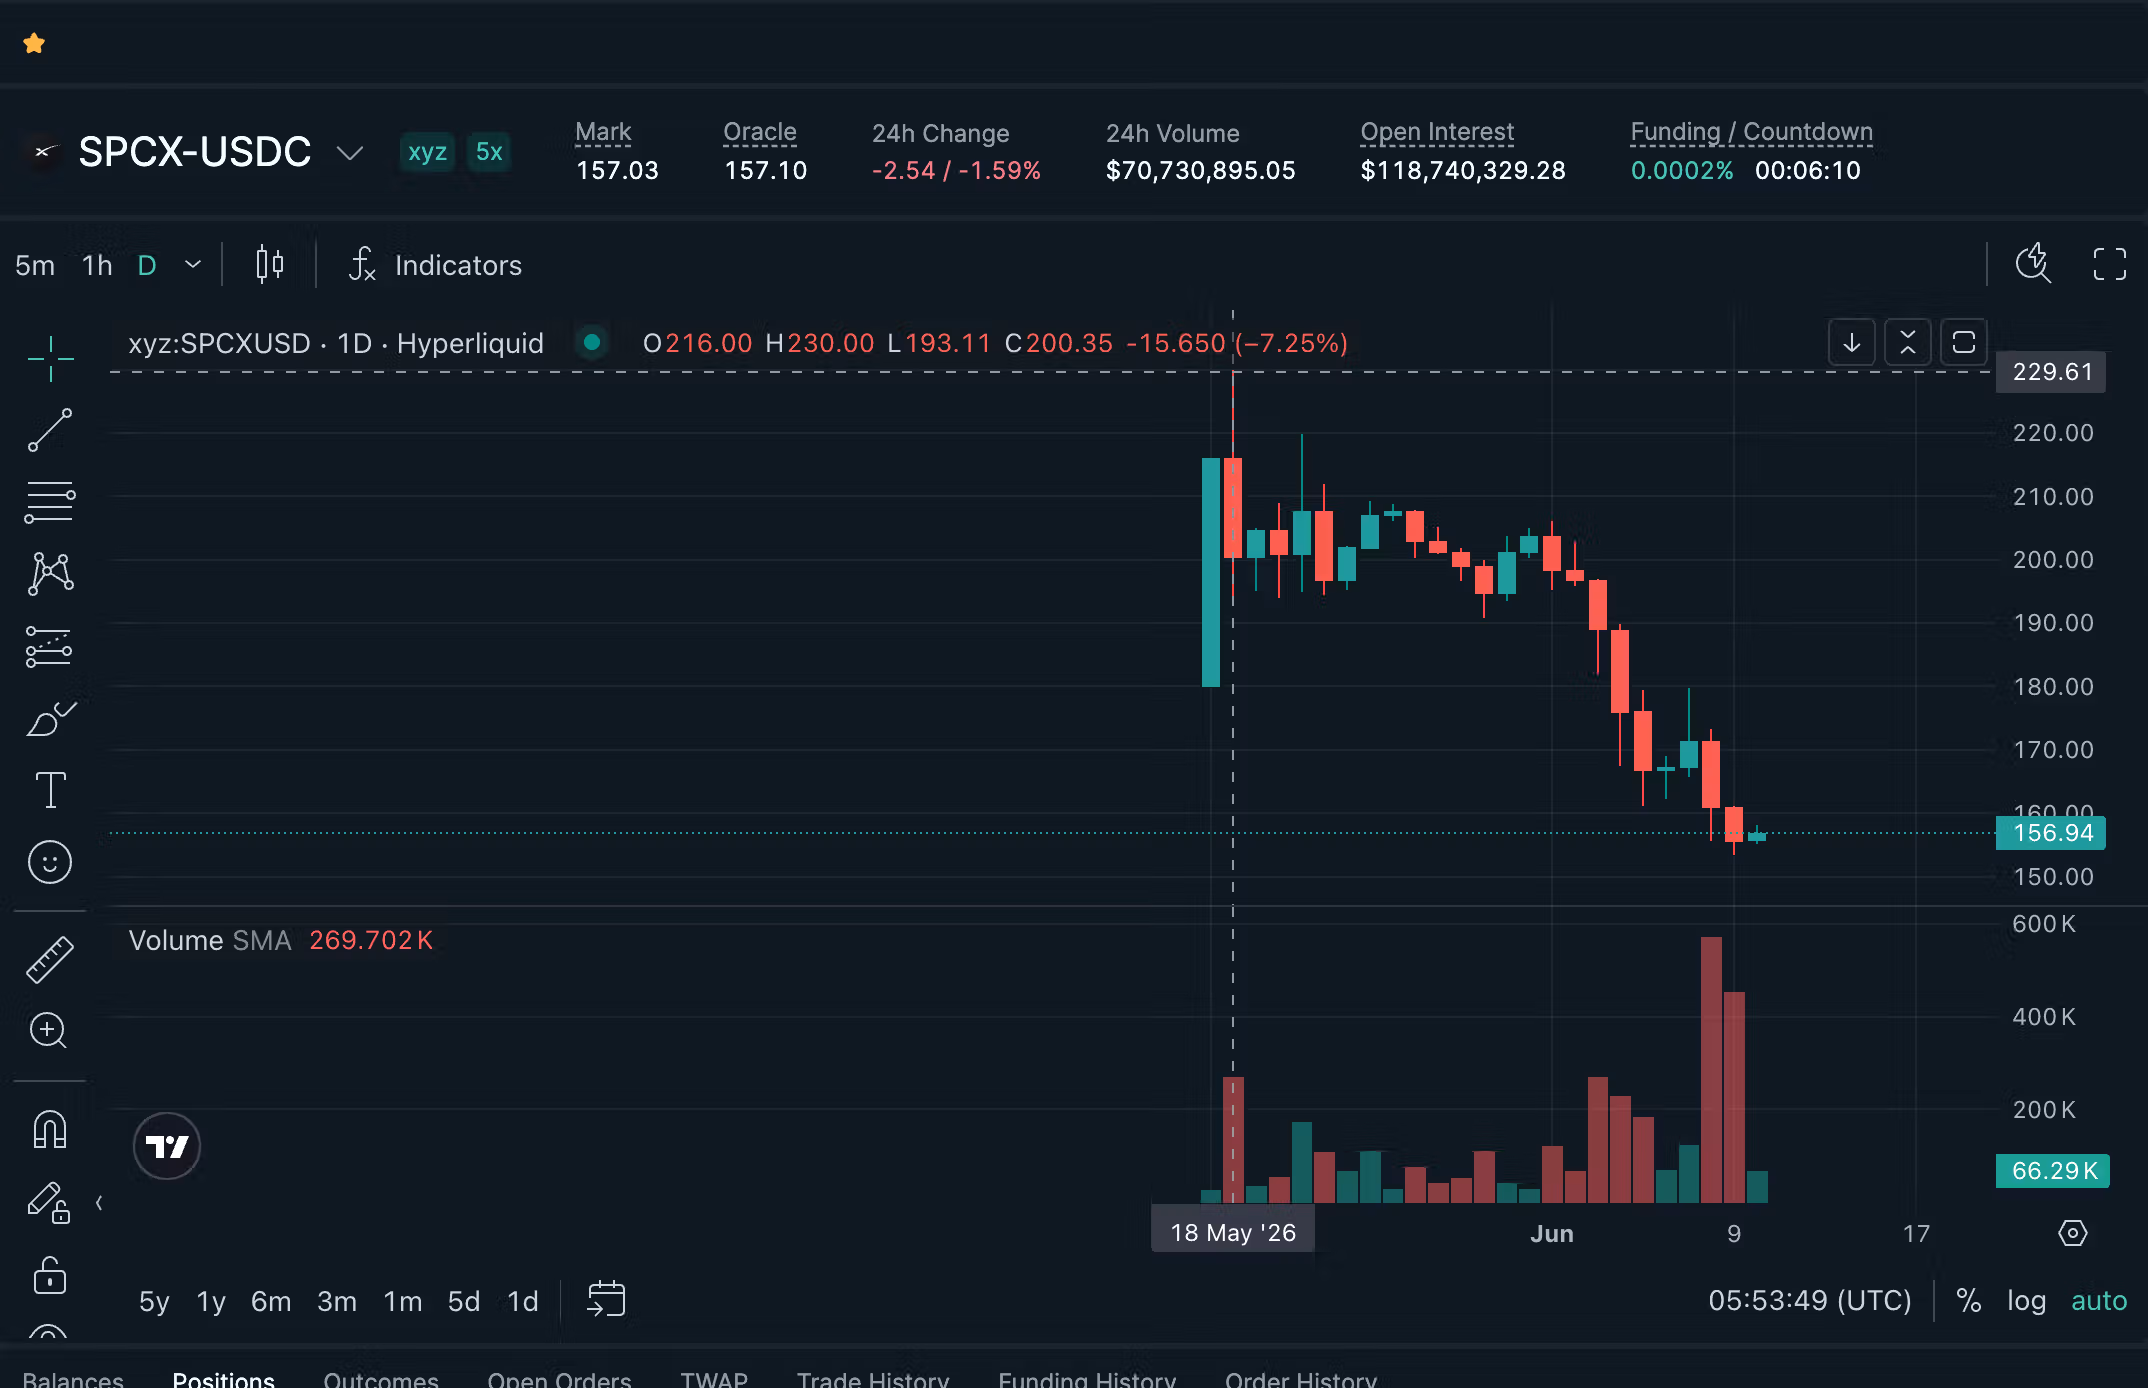Expand the timeframe interval dropdown
This screenshot has height=1388, width=2148.
[x=193, y=265]
